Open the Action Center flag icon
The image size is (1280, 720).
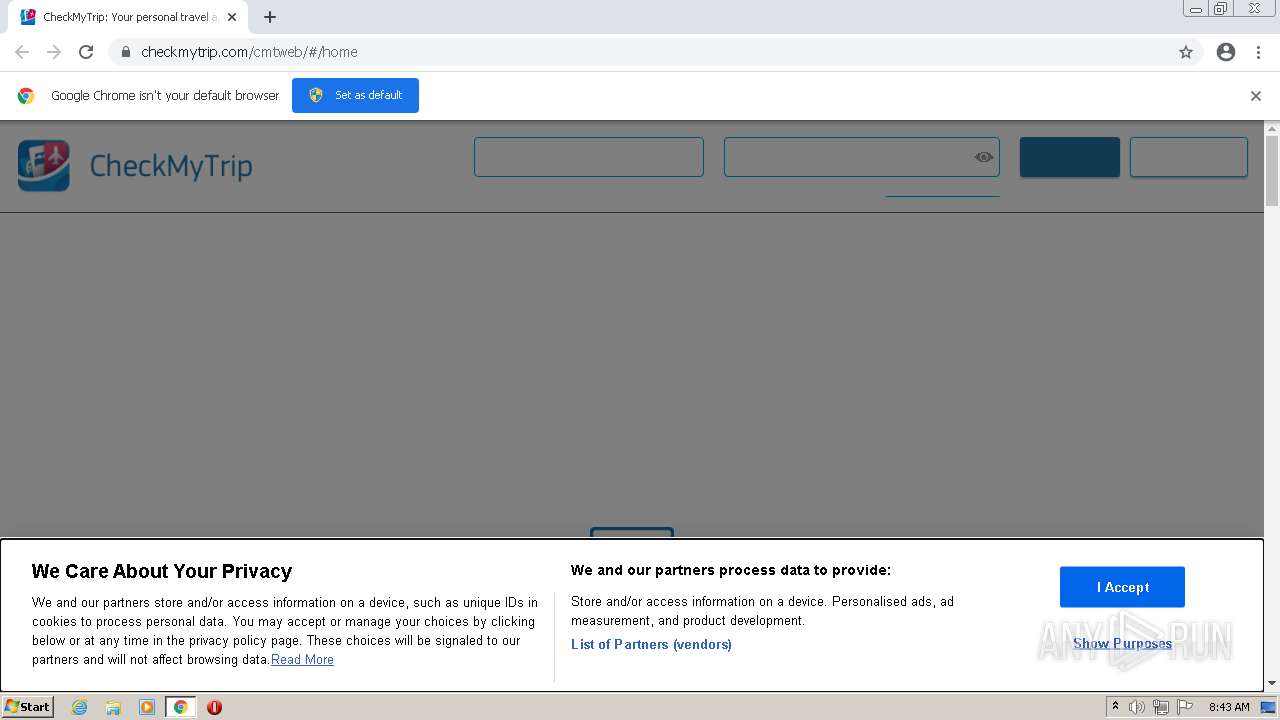1184,707
